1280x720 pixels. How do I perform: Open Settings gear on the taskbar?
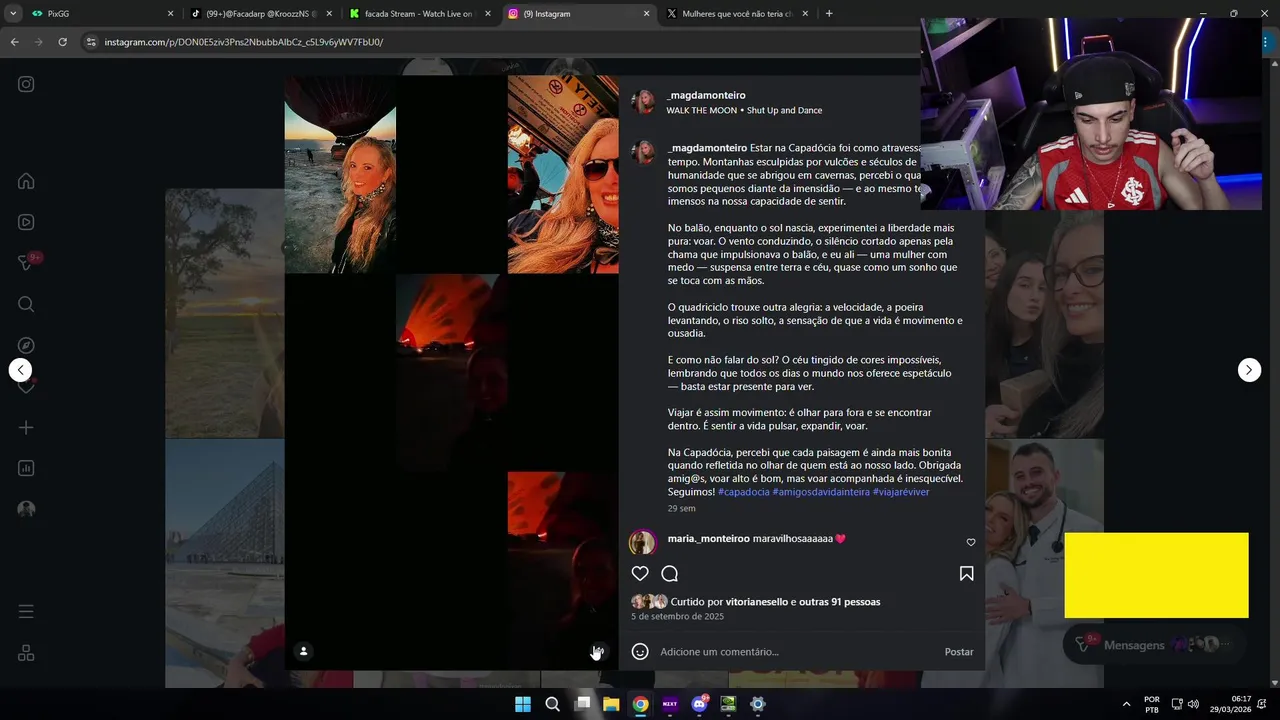coord(758,704)
